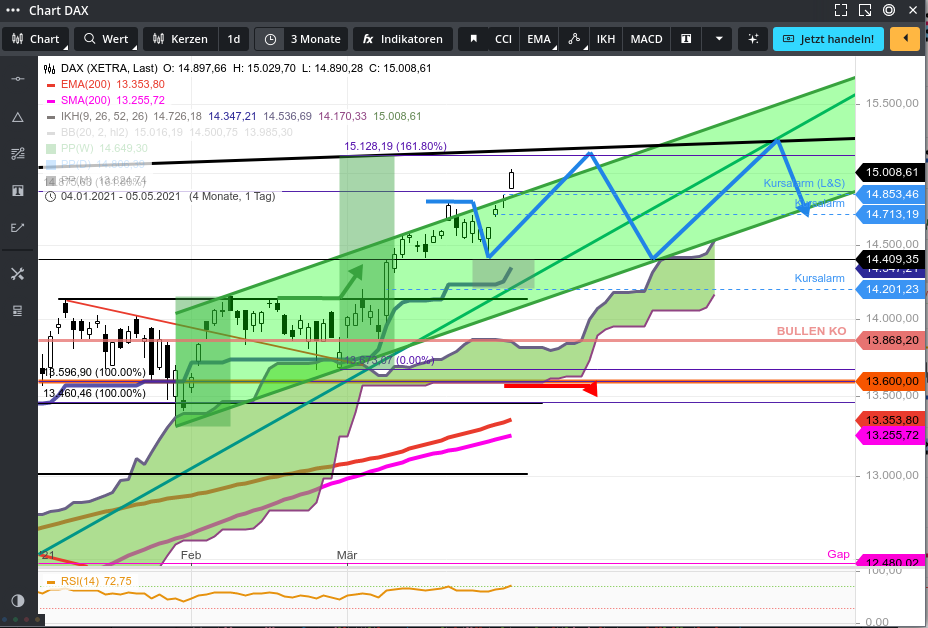The height and width of the screenshot is (628, 928).
Task: Click the DAX (XETRA, Last) instrument label
Action: click(110, 68)
